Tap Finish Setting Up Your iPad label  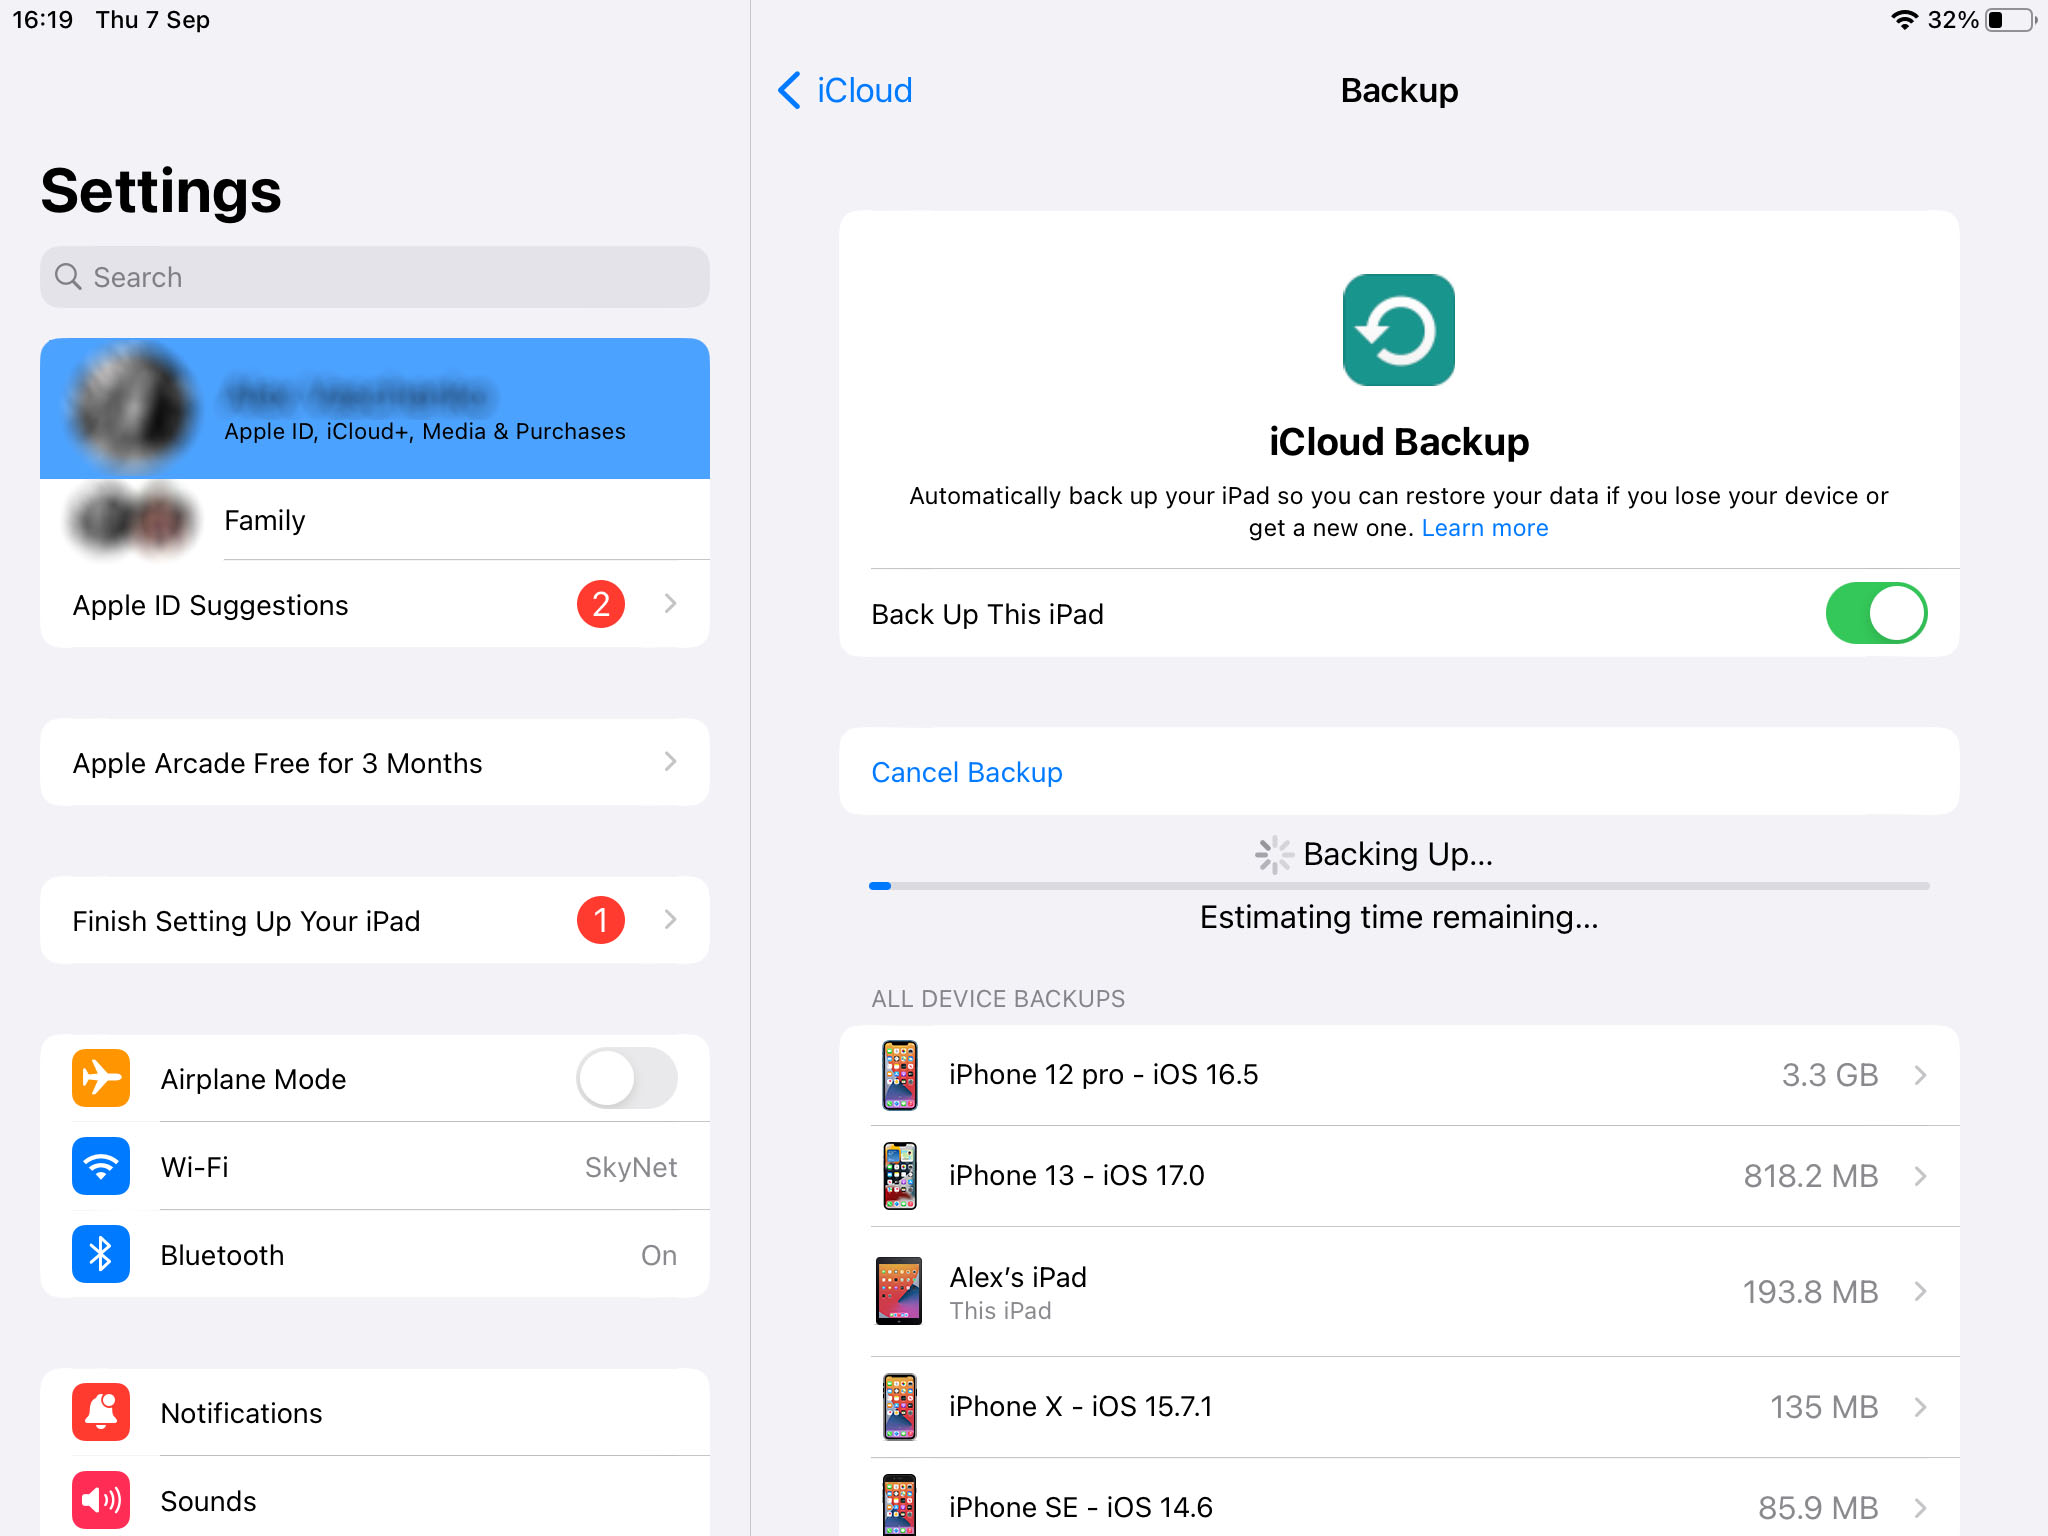click(x=246, y=921)
